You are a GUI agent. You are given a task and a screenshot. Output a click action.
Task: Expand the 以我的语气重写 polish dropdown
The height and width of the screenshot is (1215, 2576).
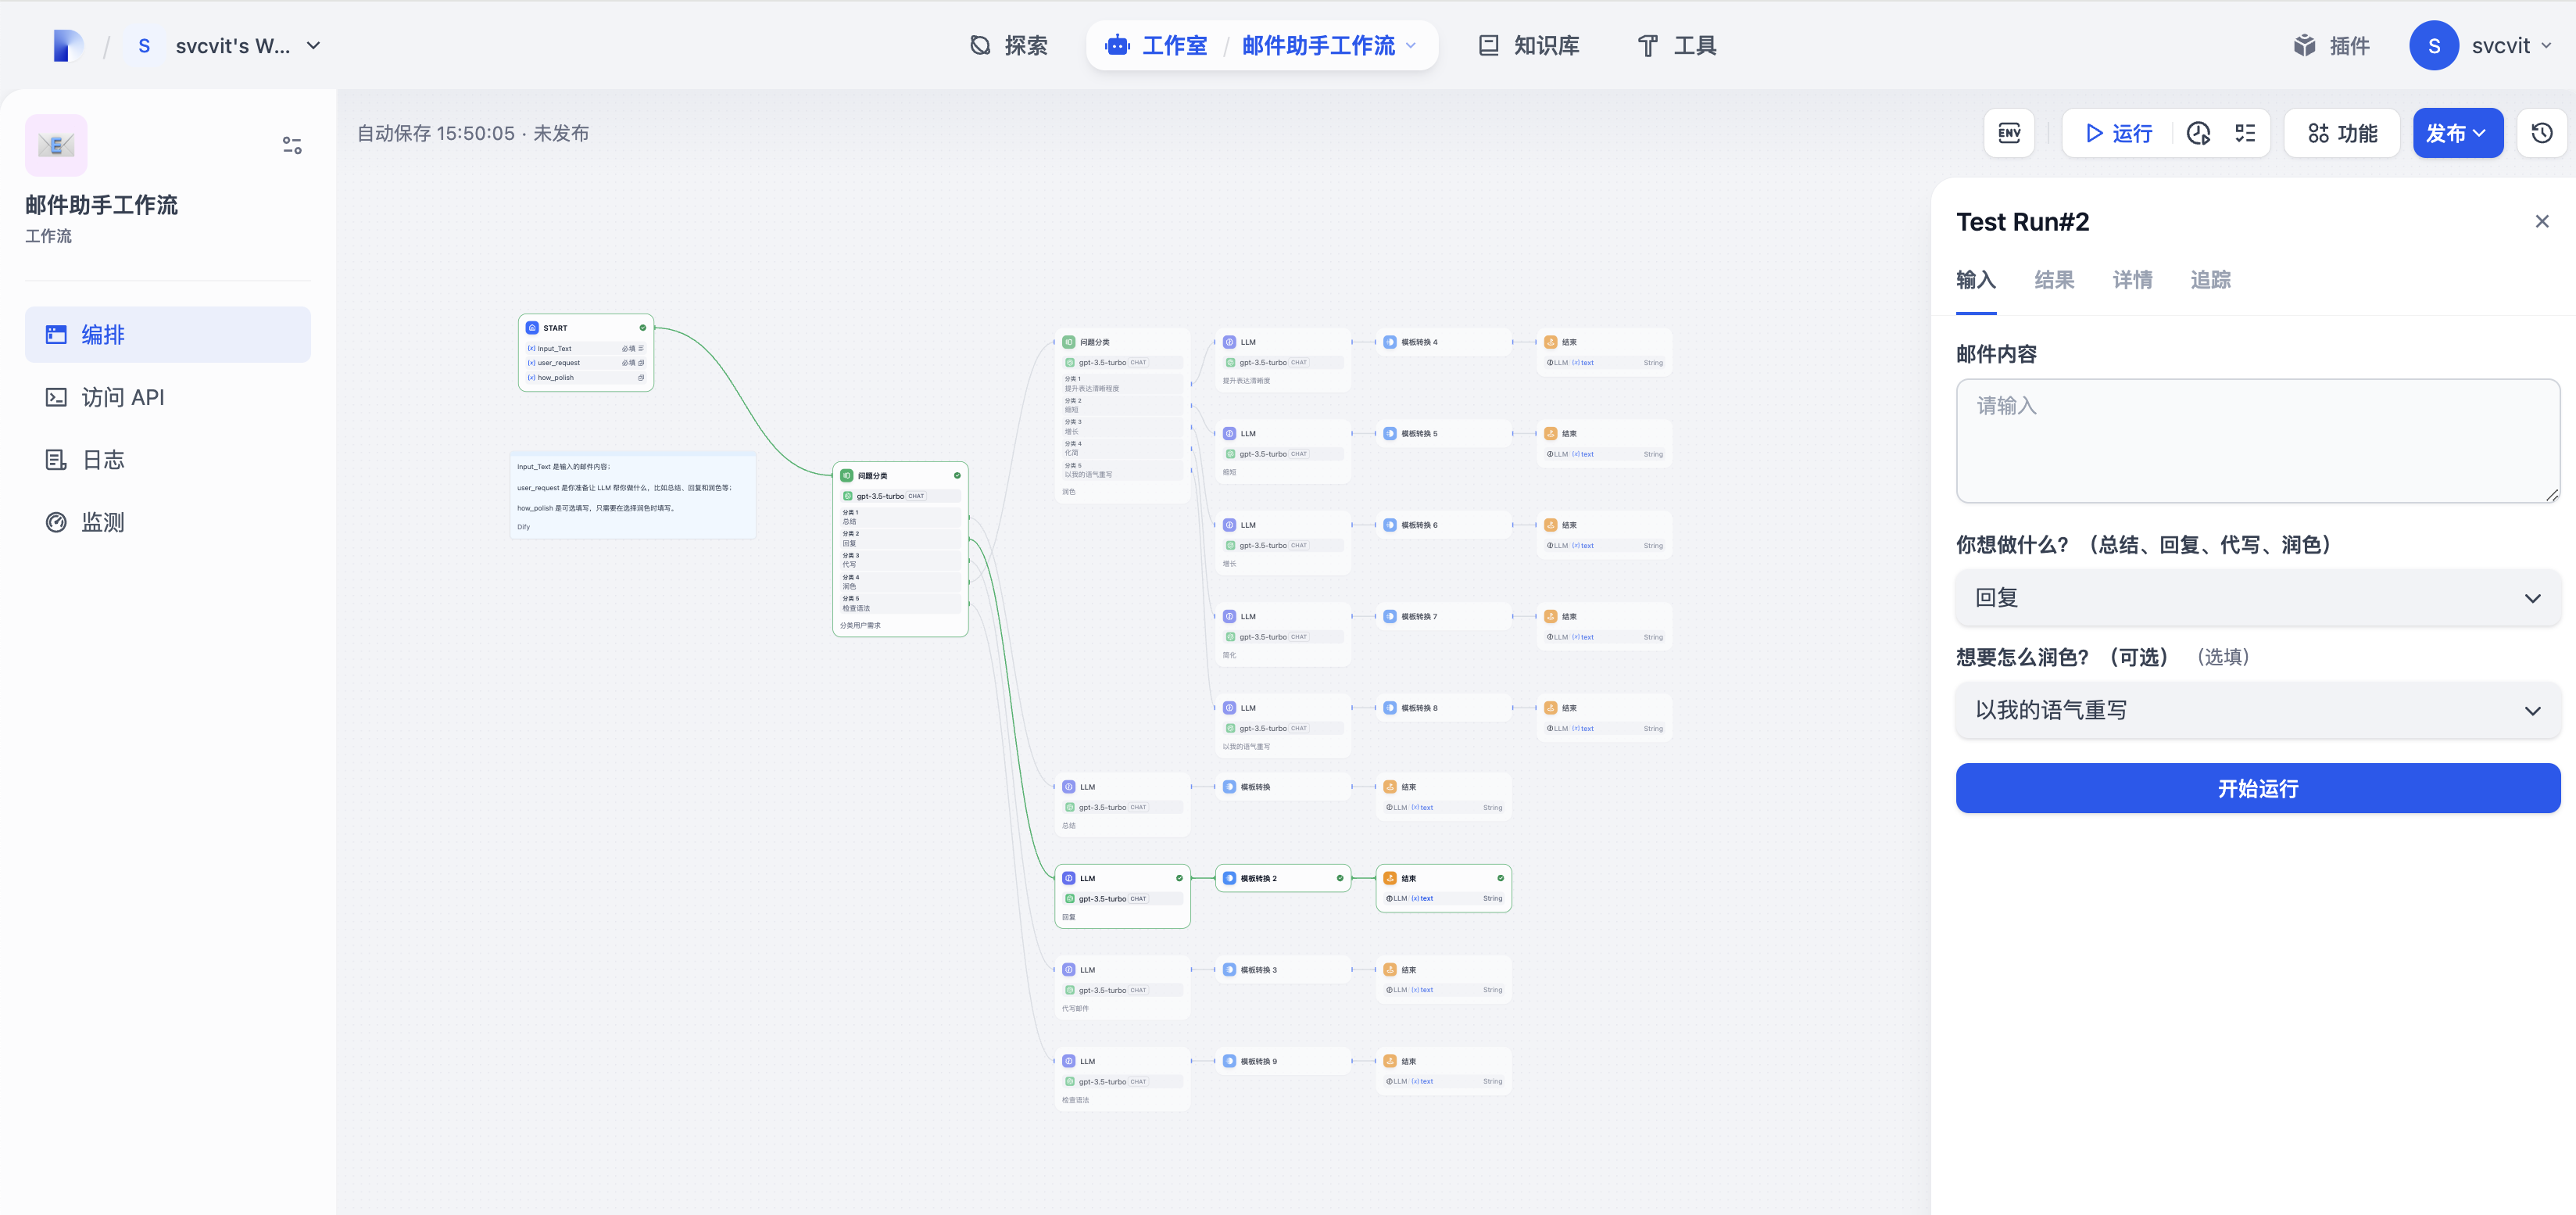click(2257, 710)
